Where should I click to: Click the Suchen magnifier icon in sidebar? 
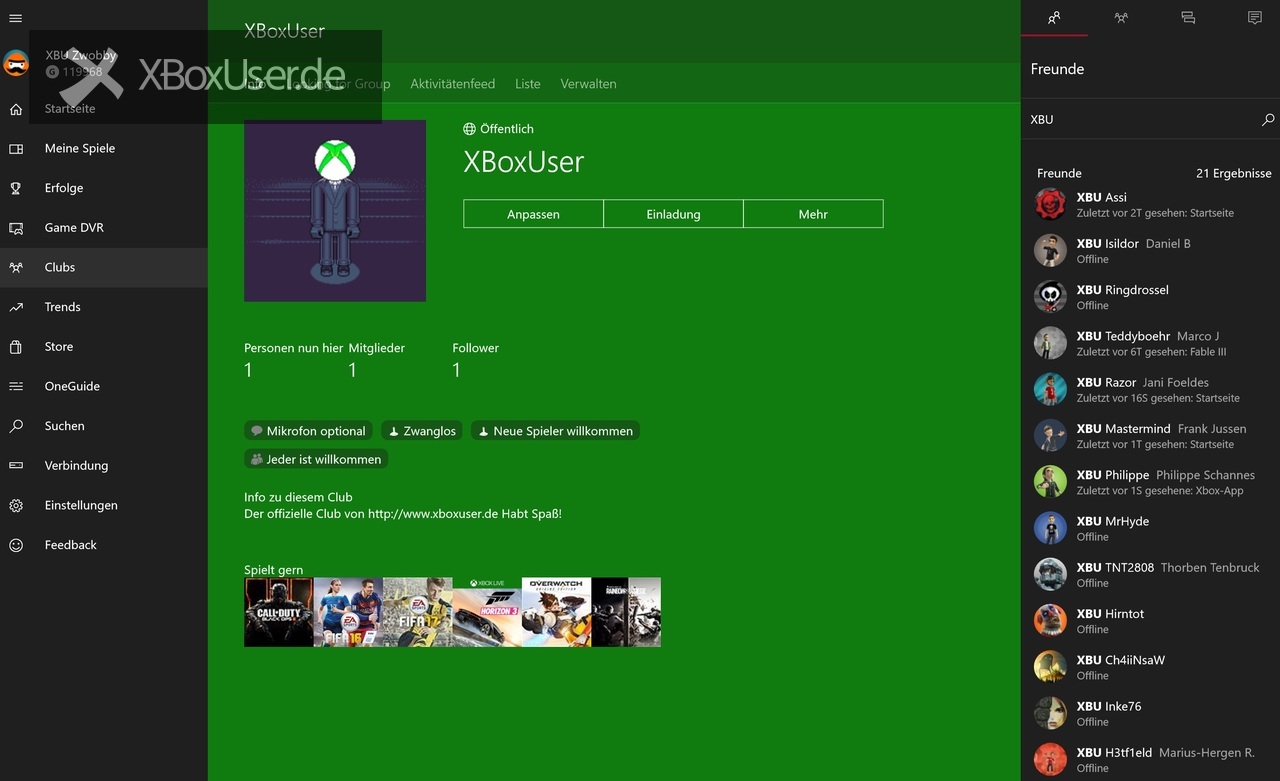[x=16, y=426]
